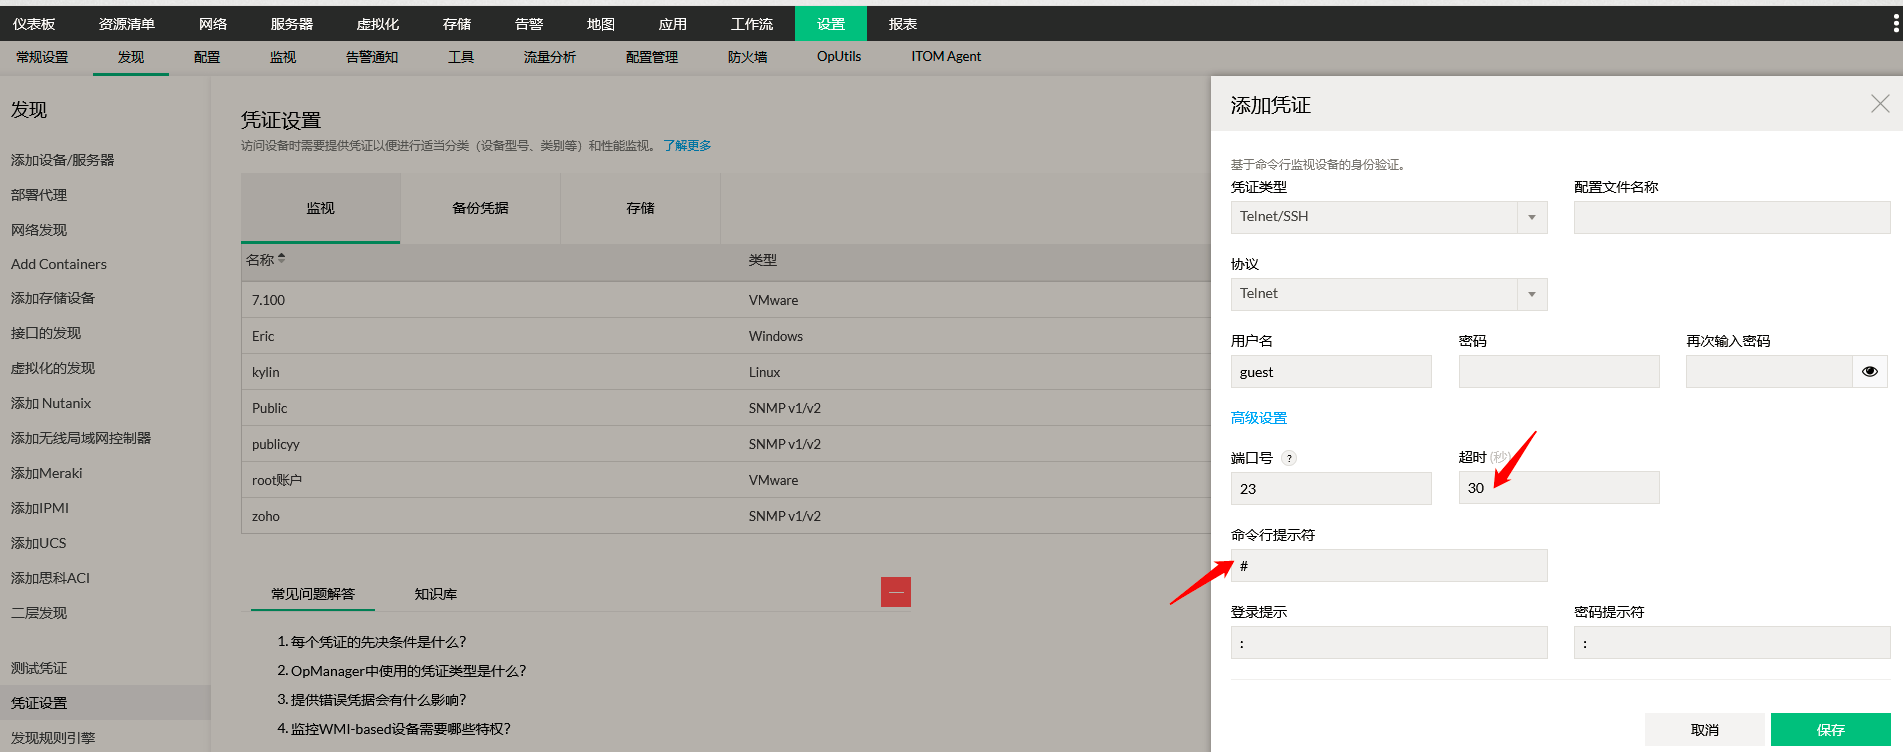Open 添加Meraki in the sidebar
The height and width of the screenshot is (752, 1903).
point(47,473)
